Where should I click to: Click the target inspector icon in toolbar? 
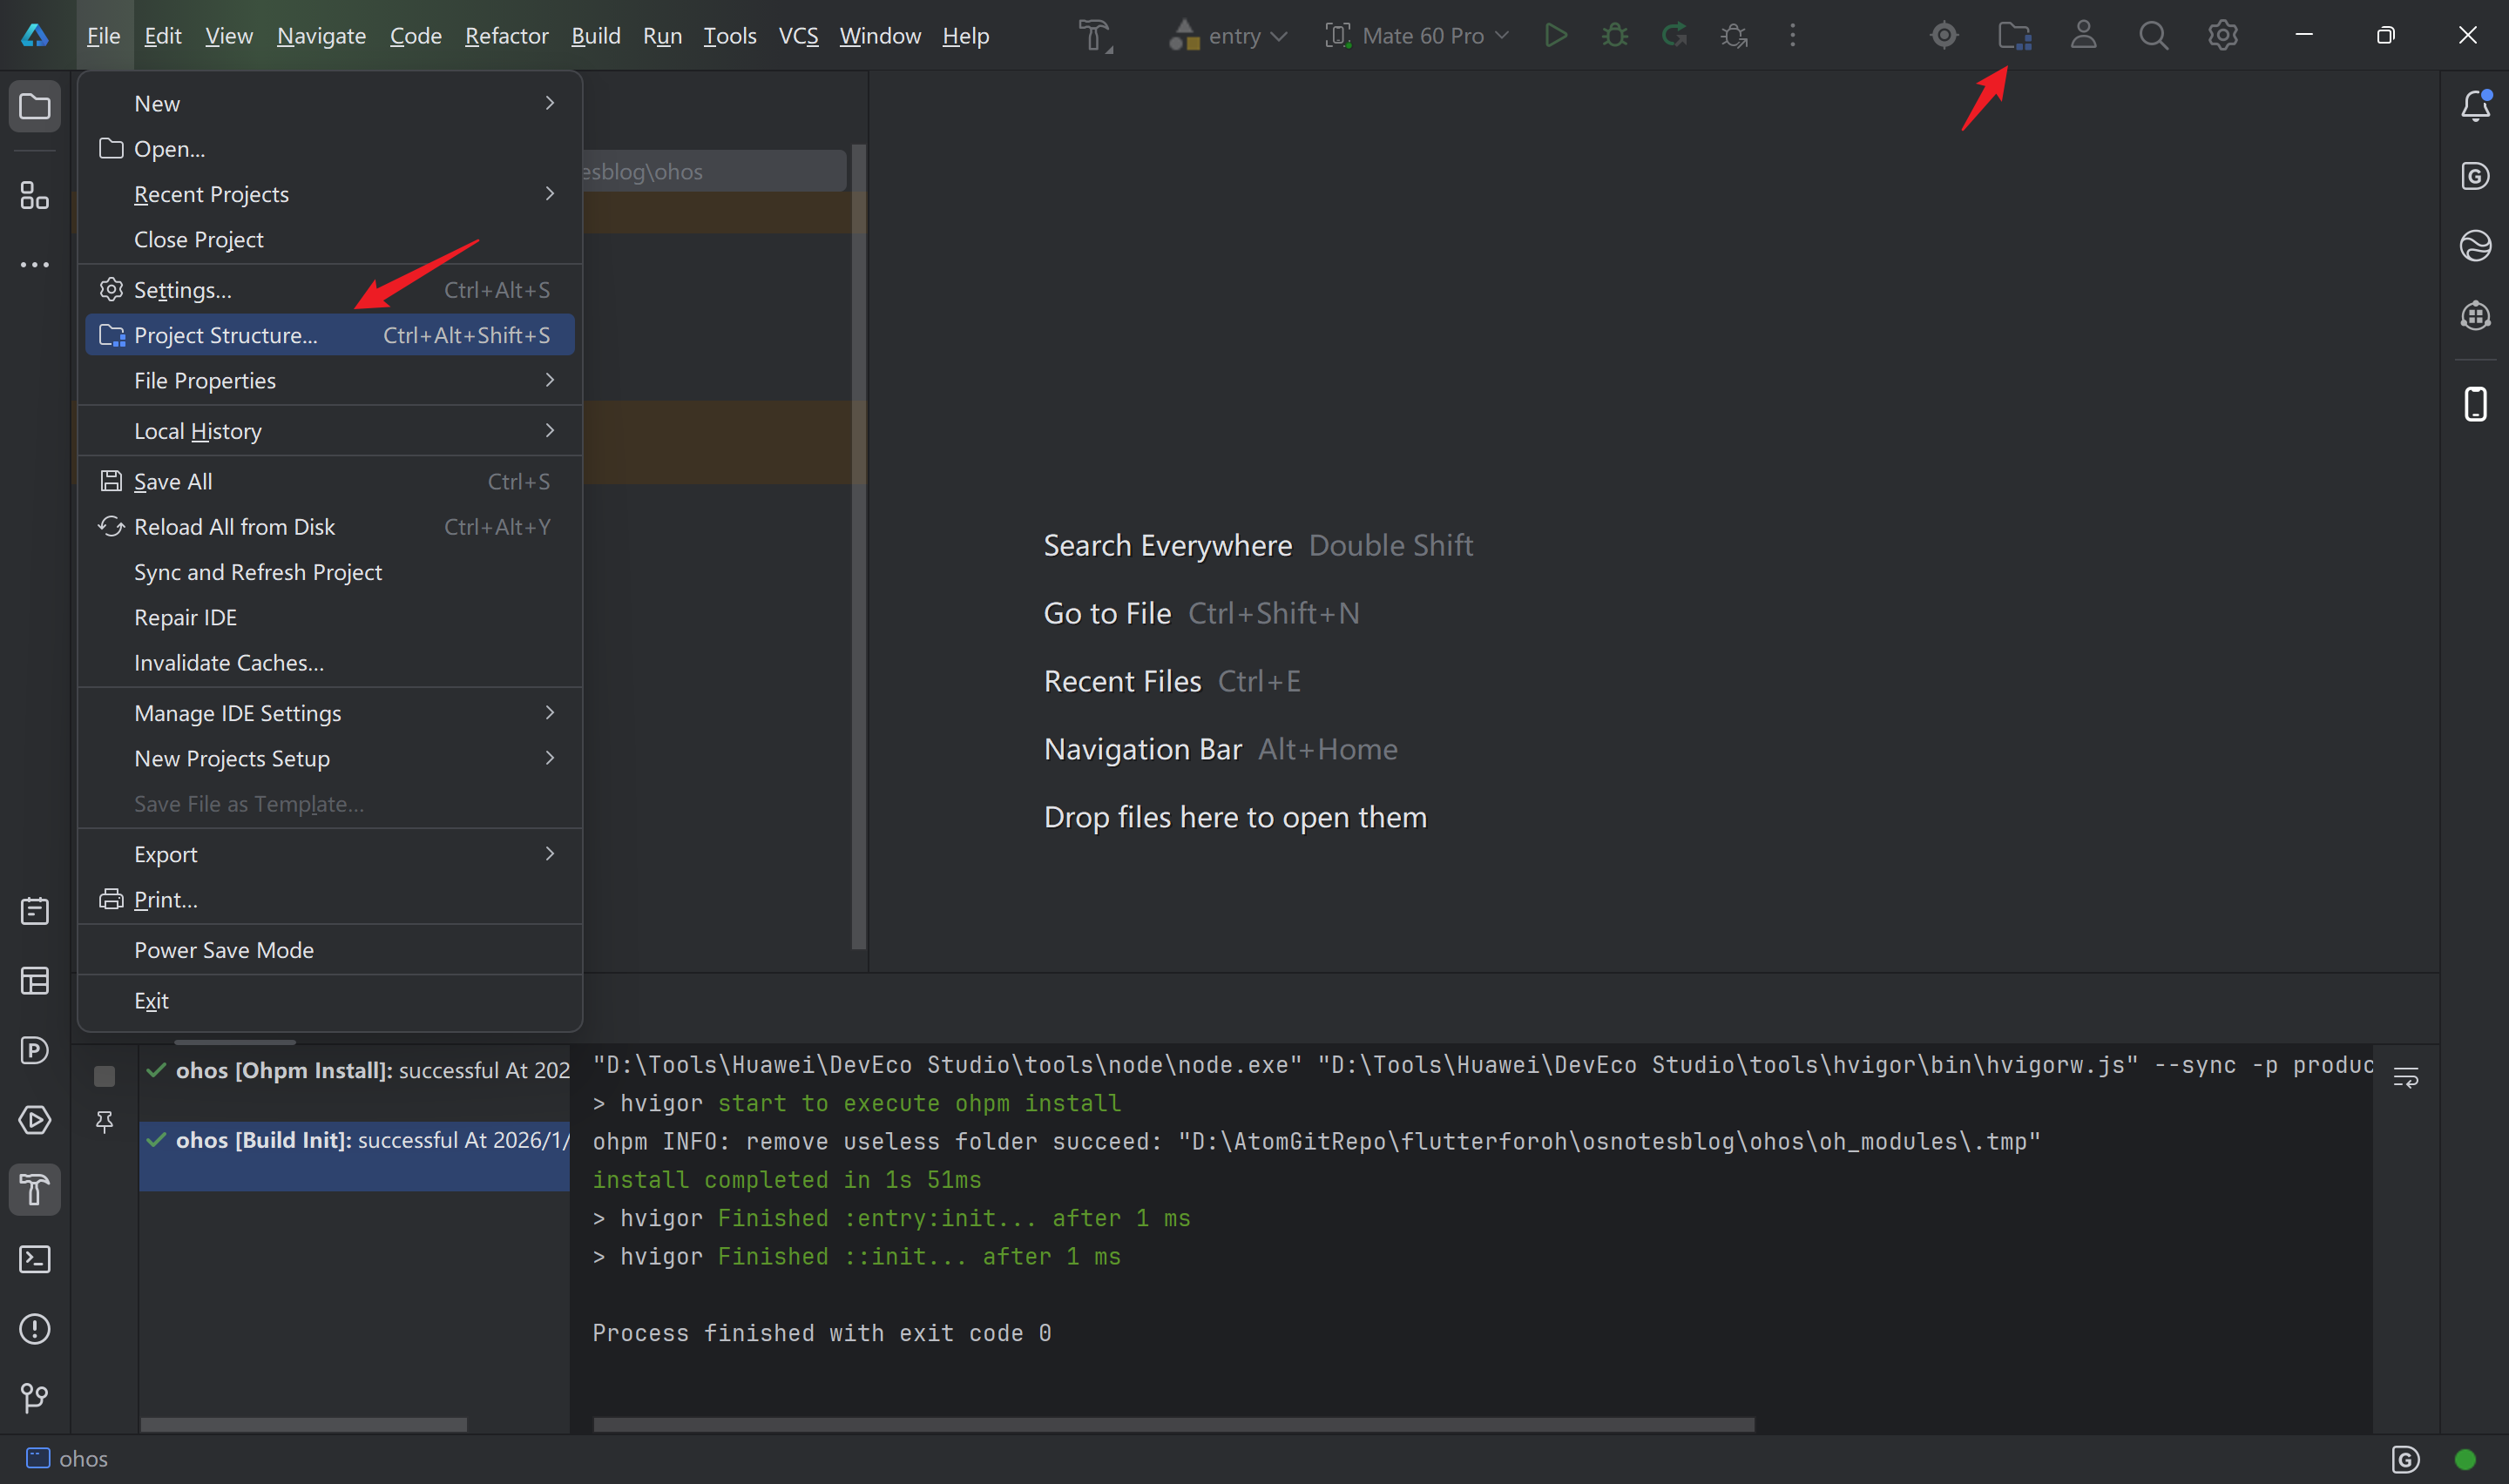point(1944,36)
